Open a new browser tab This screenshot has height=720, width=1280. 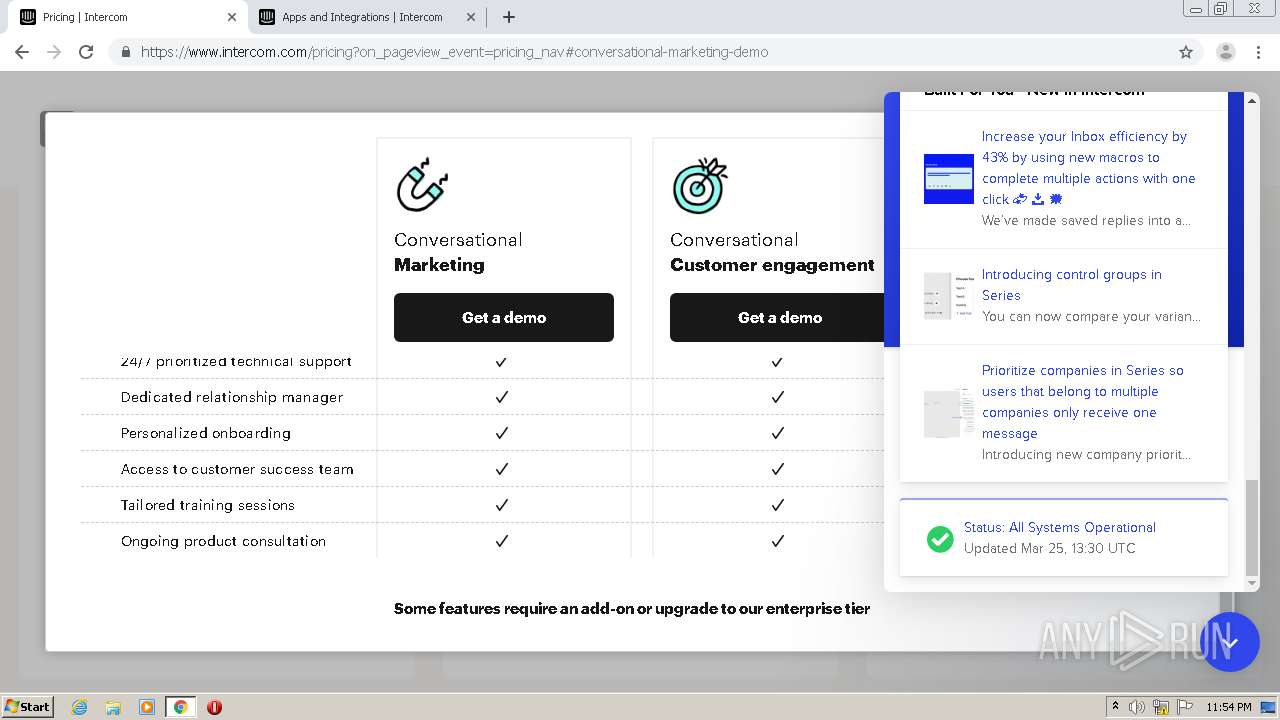(509, 17)
